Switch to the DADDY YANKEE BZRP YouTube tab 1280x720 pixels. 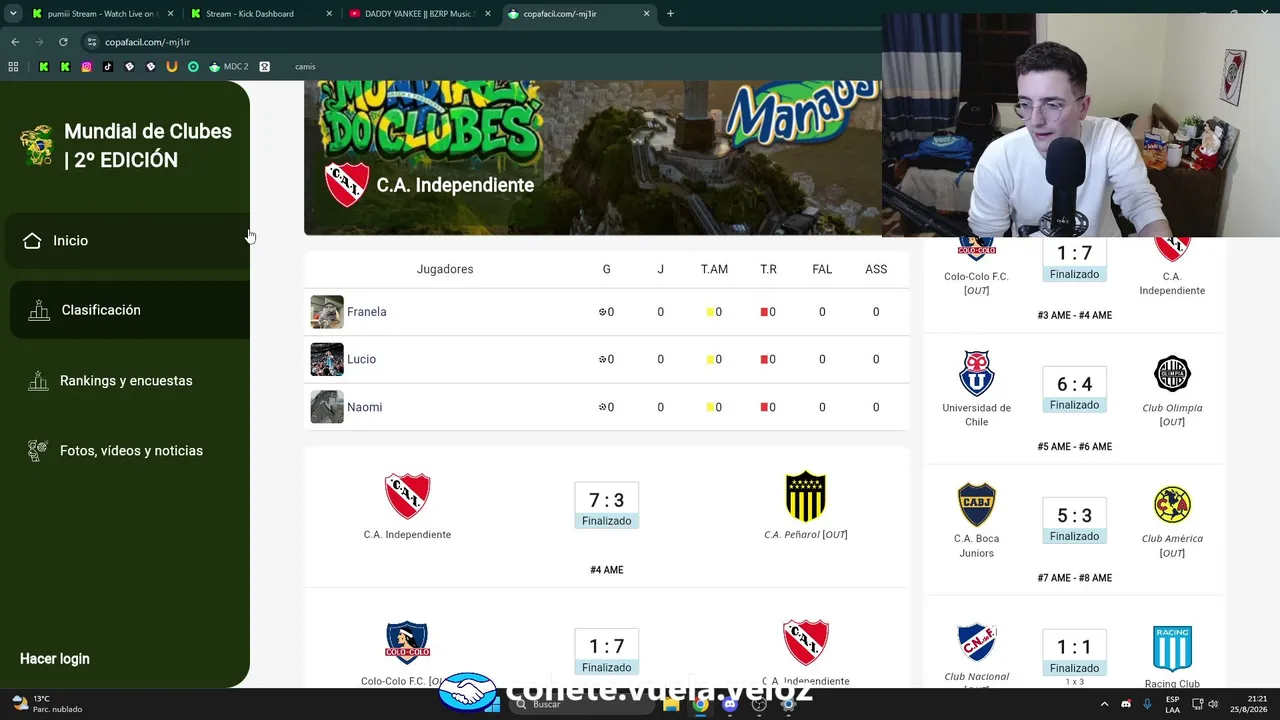pos(418,14)
